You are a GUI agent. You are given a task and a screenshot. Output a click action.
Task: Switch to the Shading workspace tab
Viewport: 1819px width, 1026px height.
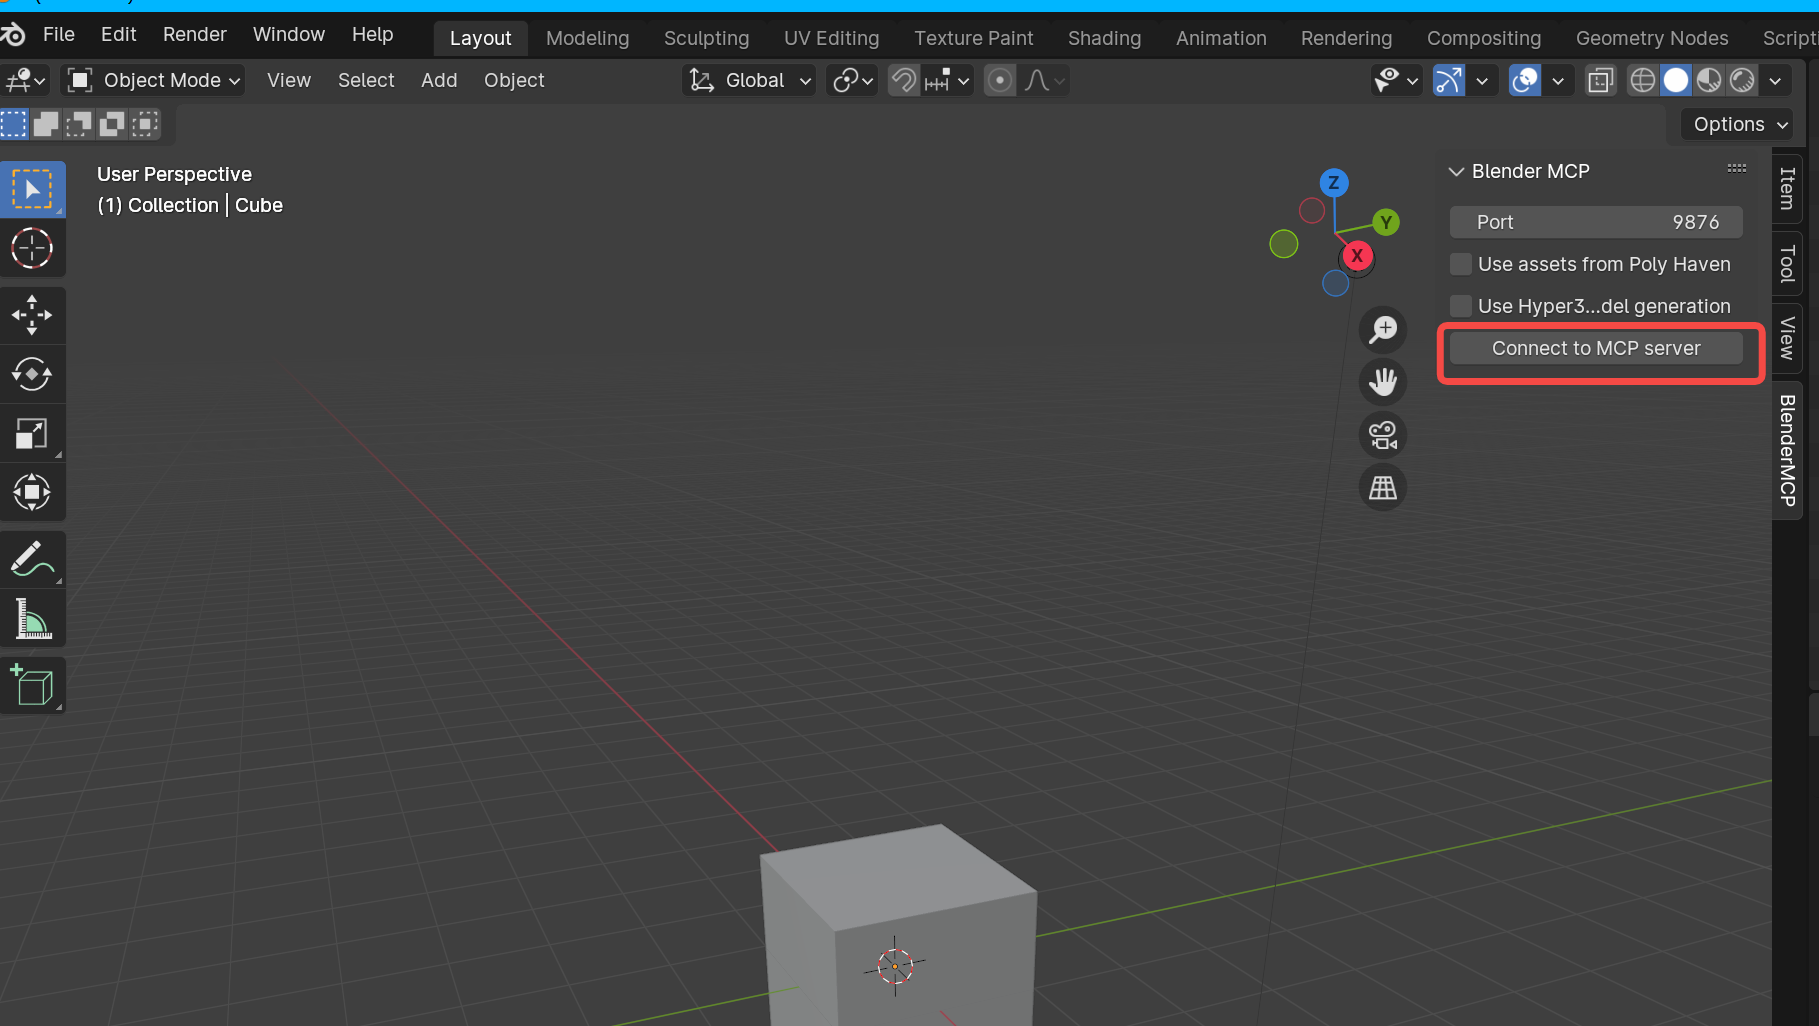(1104, 38)
